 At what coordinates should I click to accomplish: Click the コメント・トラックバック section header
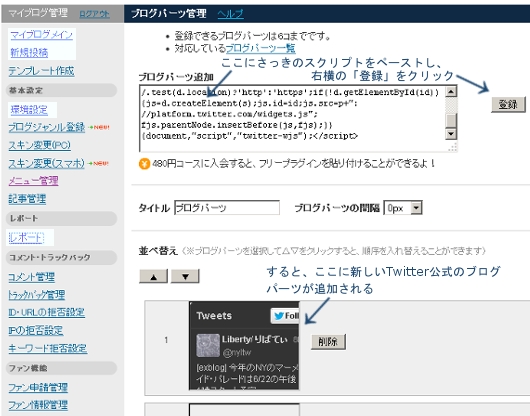tap(61, 258)
